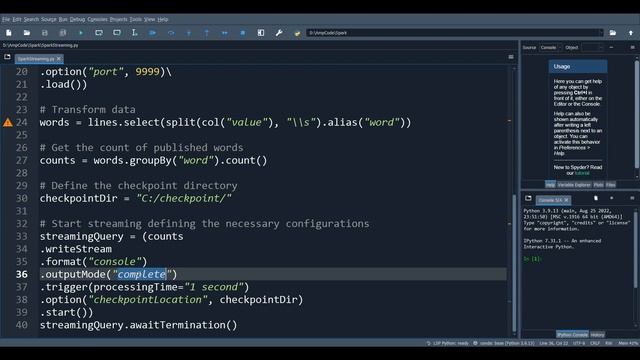
Task: Start debugging the file icon
Action: [153, 33]
